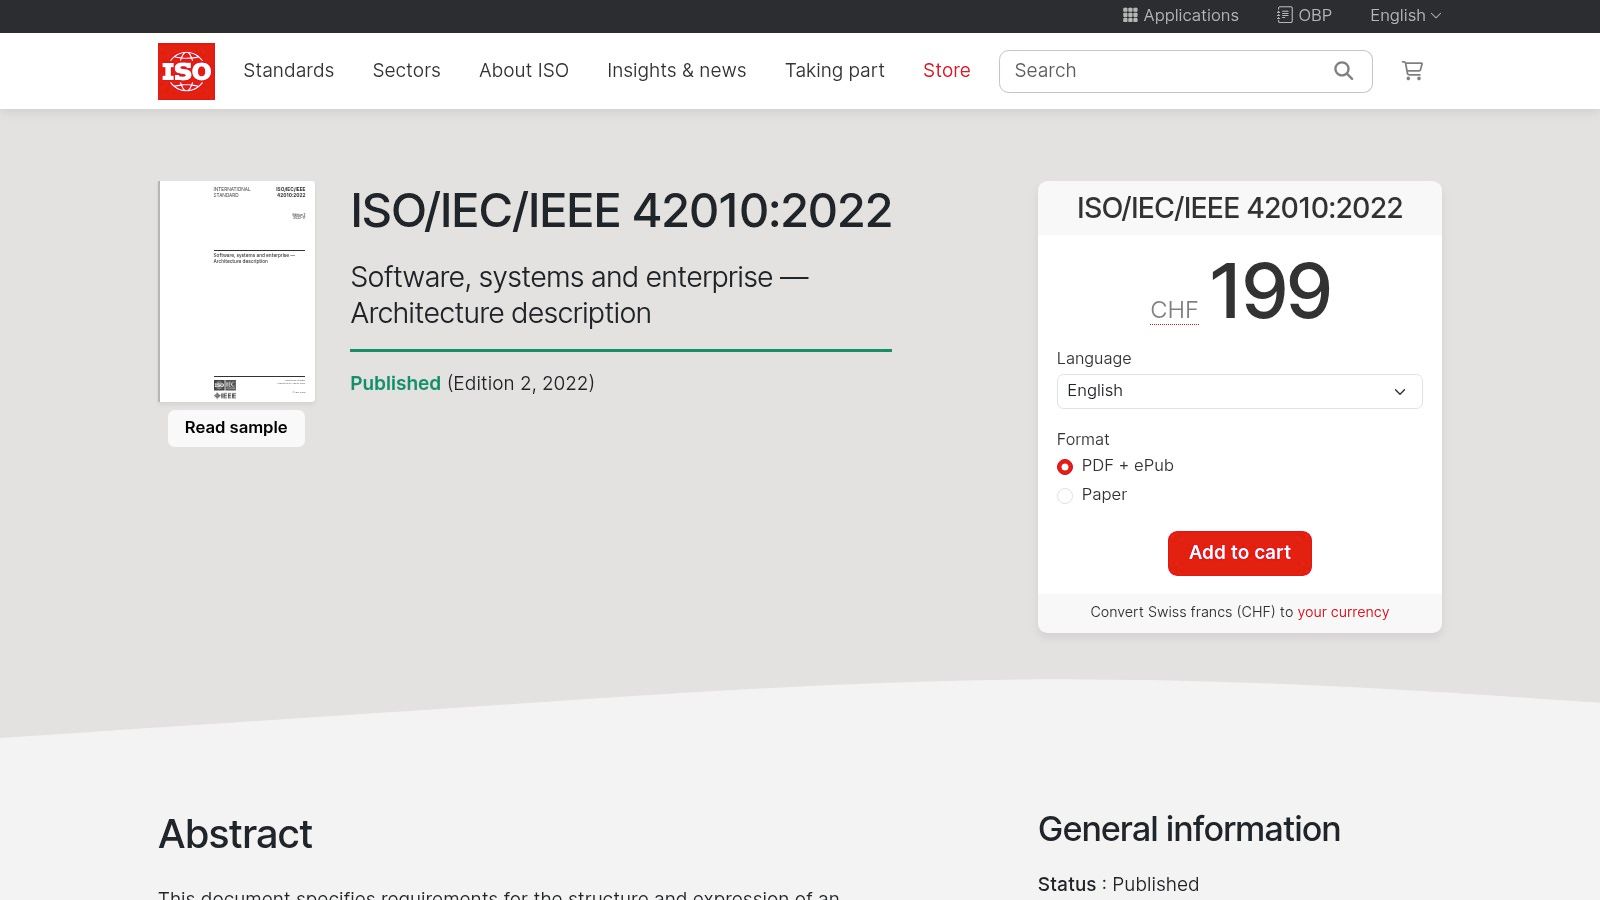Click the search magnifier icon
This screenshot has width=1600, height=900.
click(x=1343, y=71)
